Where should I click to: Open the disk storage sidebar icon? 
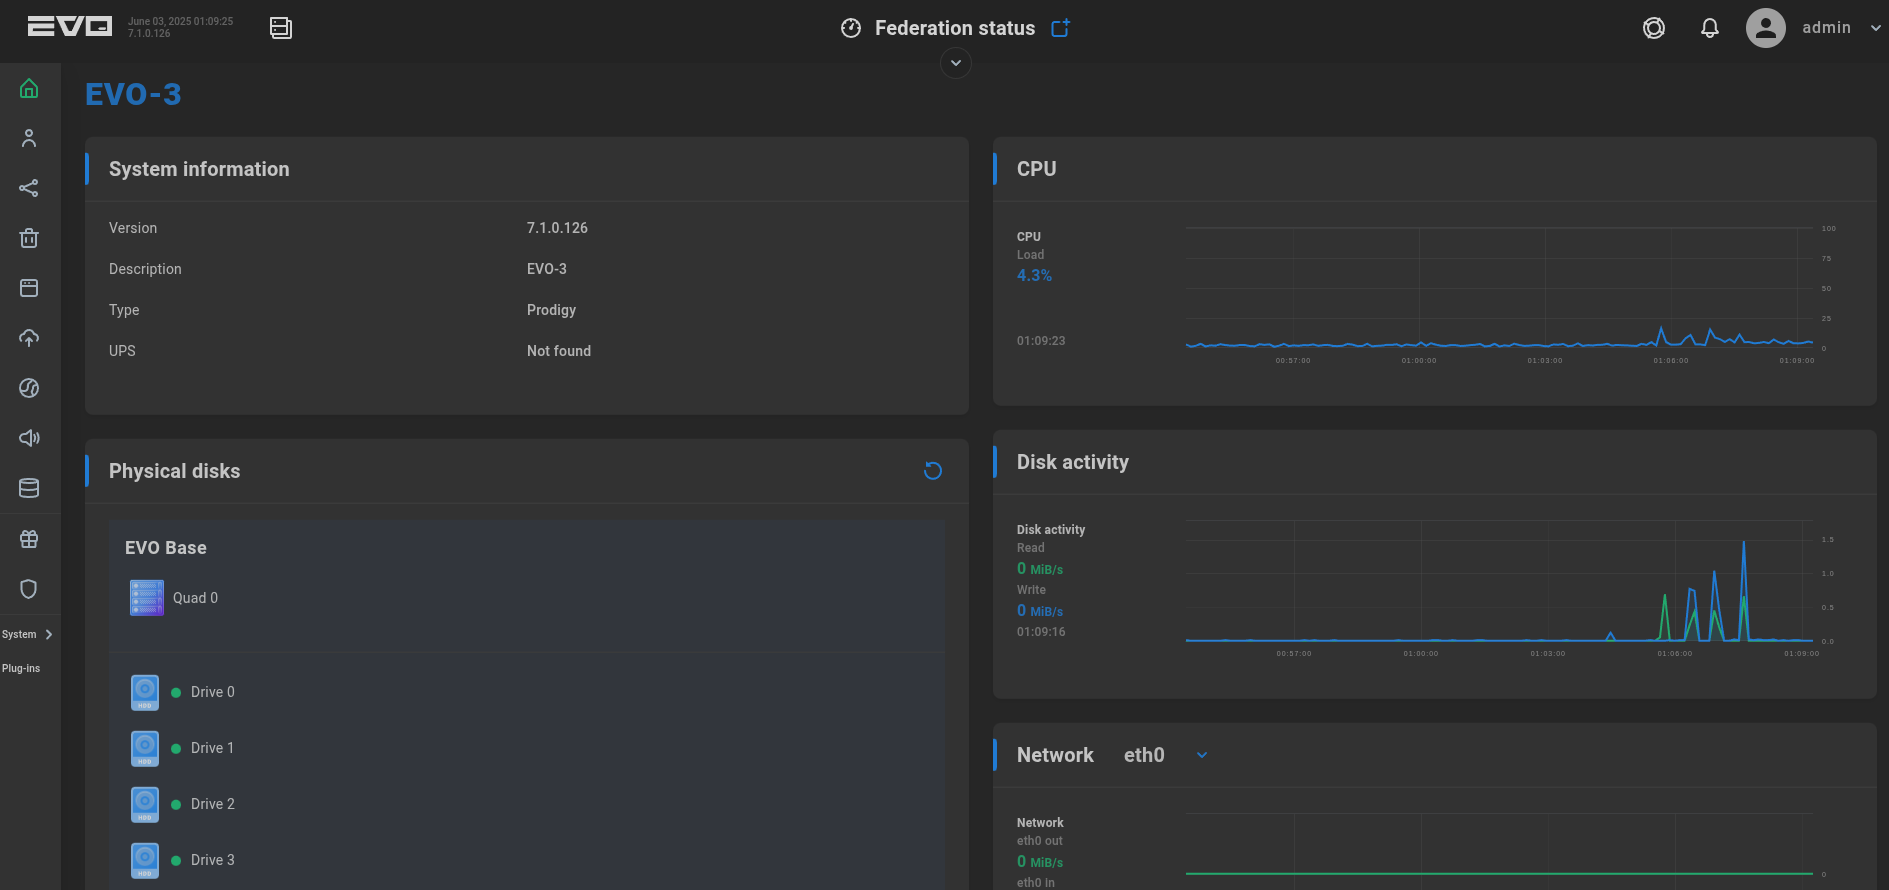coord(29,488)
